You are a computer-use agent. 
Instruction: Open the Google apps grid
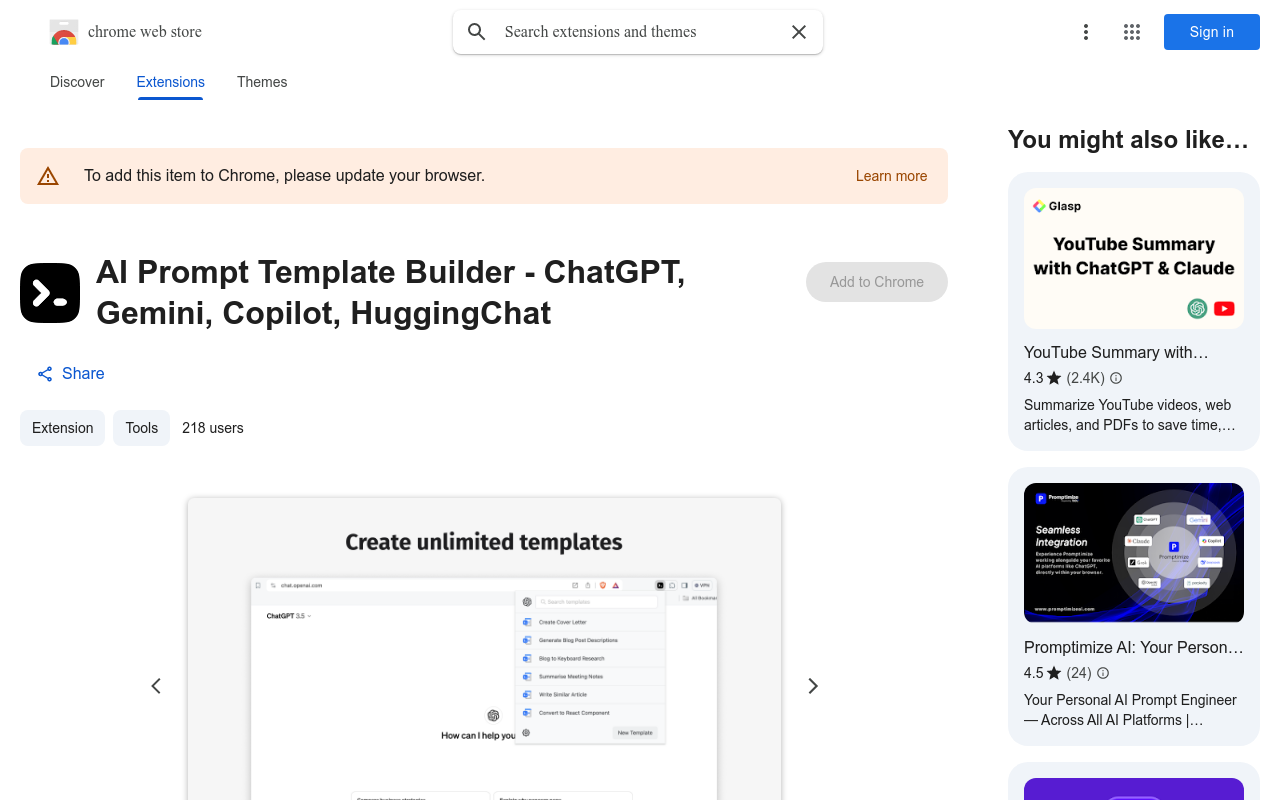tap(1132, 32)
